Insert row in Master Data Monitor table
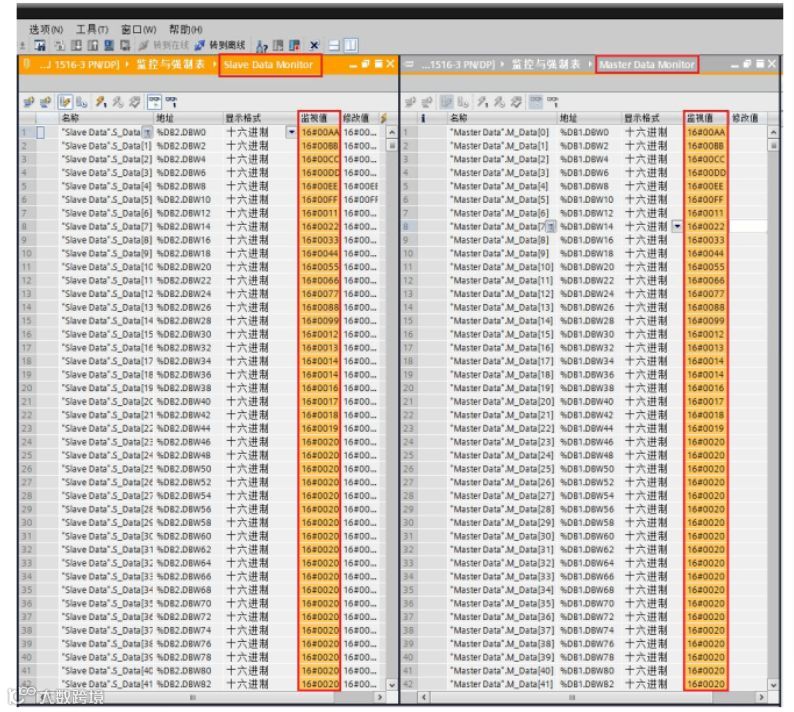 click(410, 102)
